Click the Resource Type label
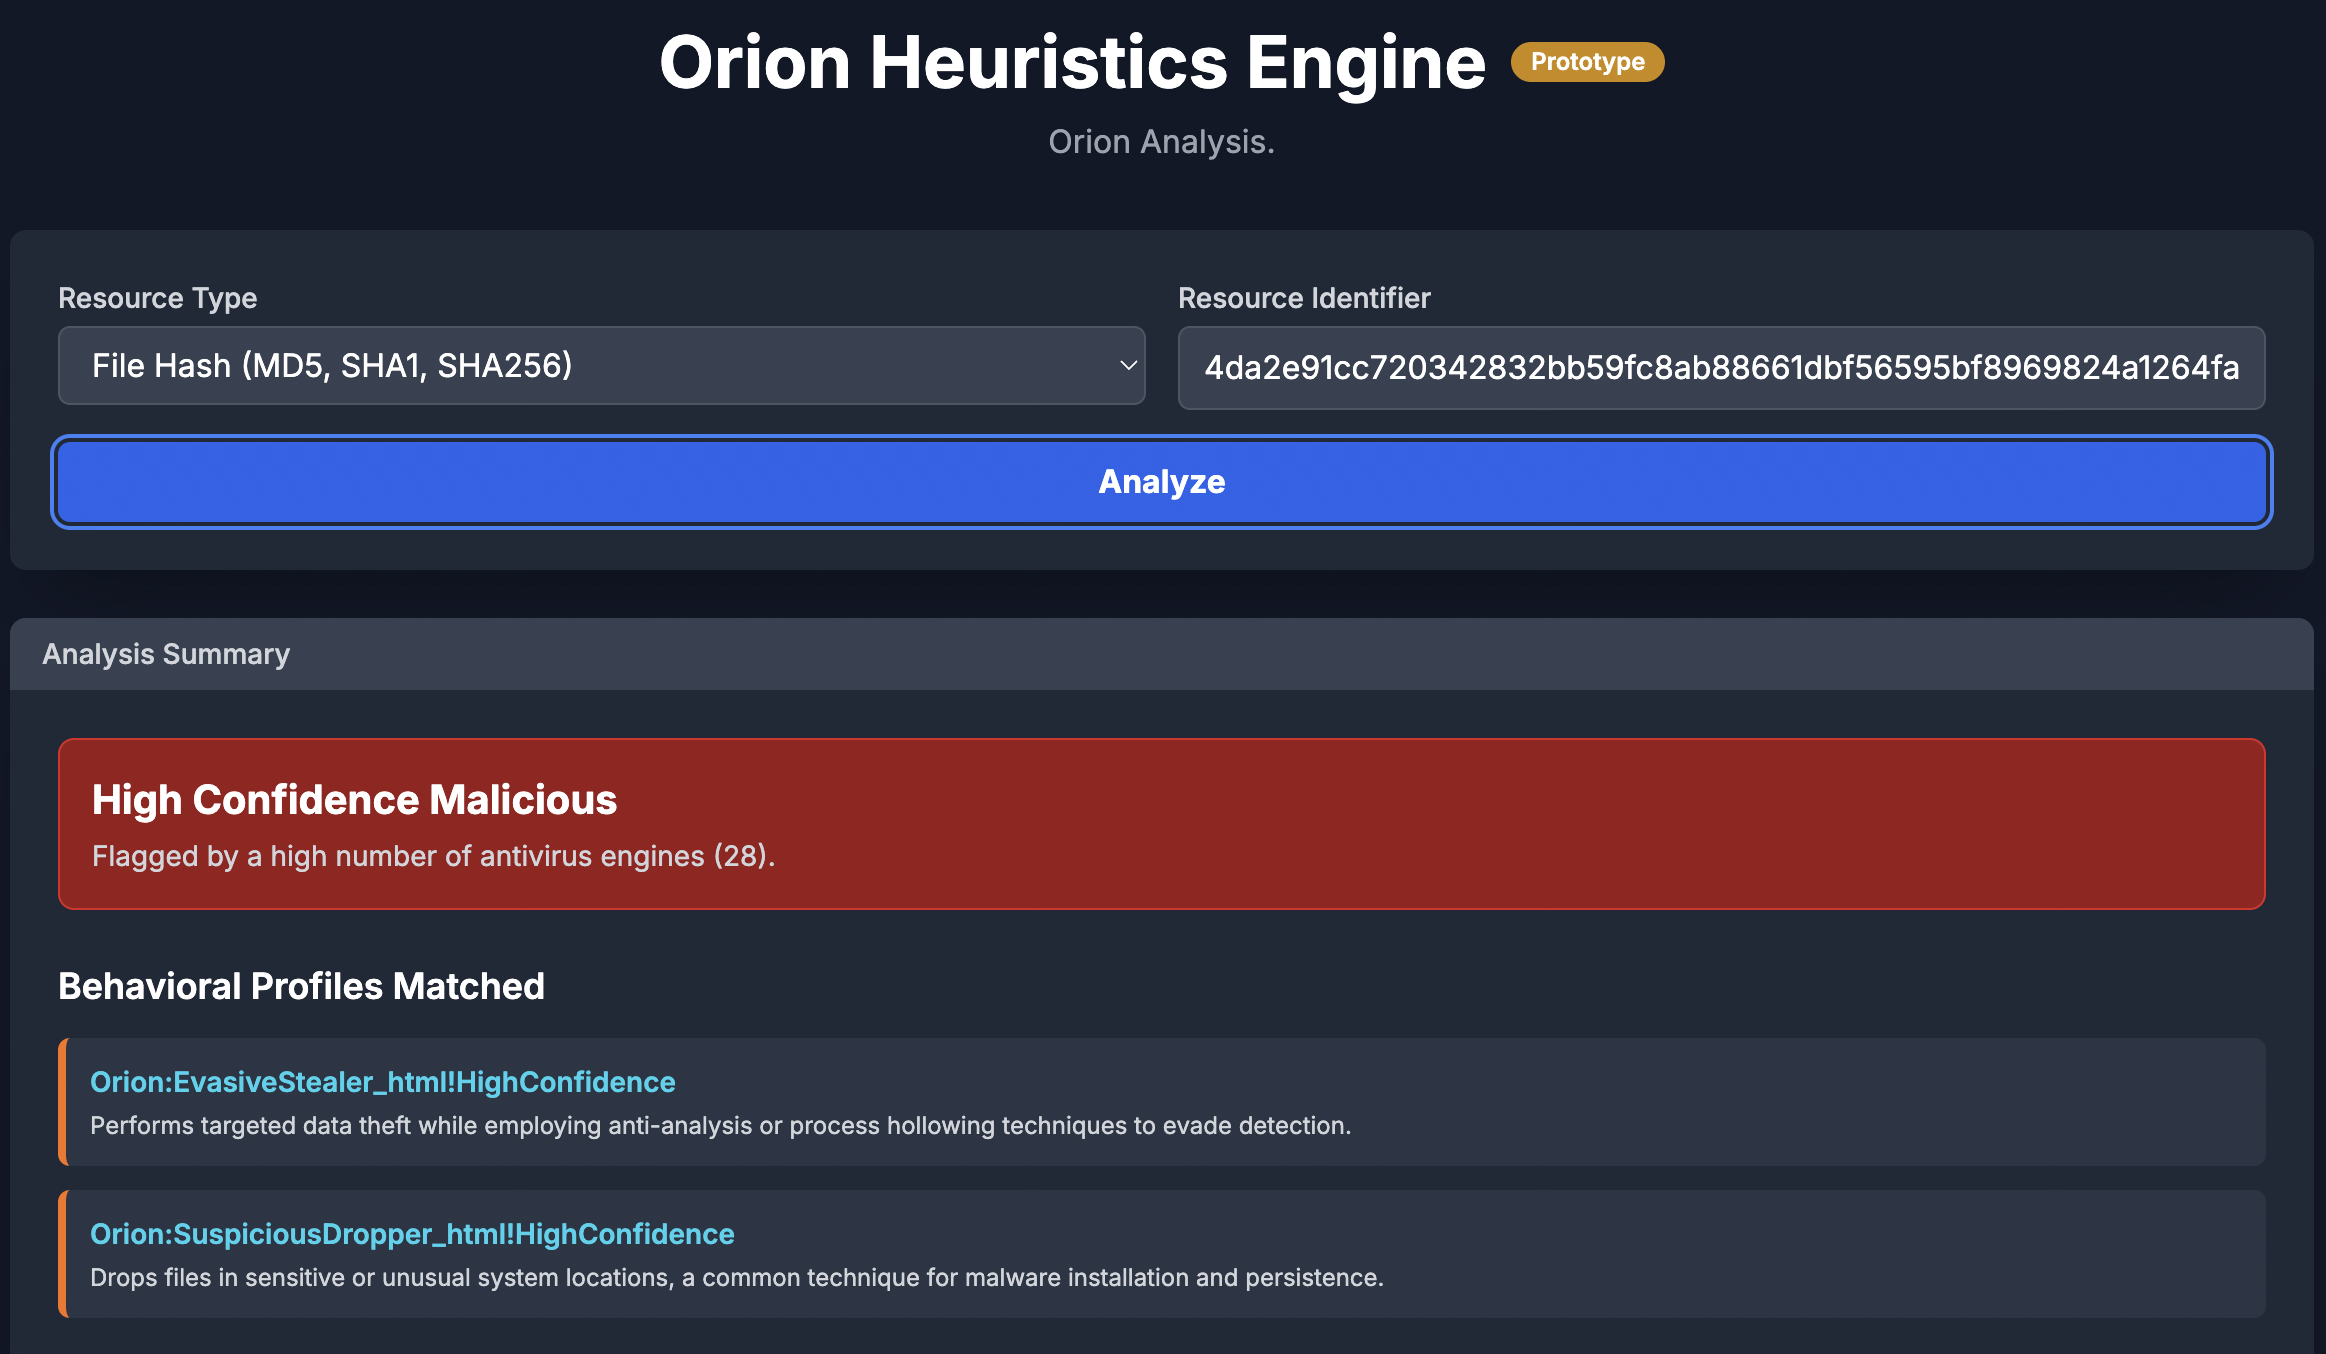Viewport: 2326px width, 1354px height. pyautogui.click(x=157, y=298)
